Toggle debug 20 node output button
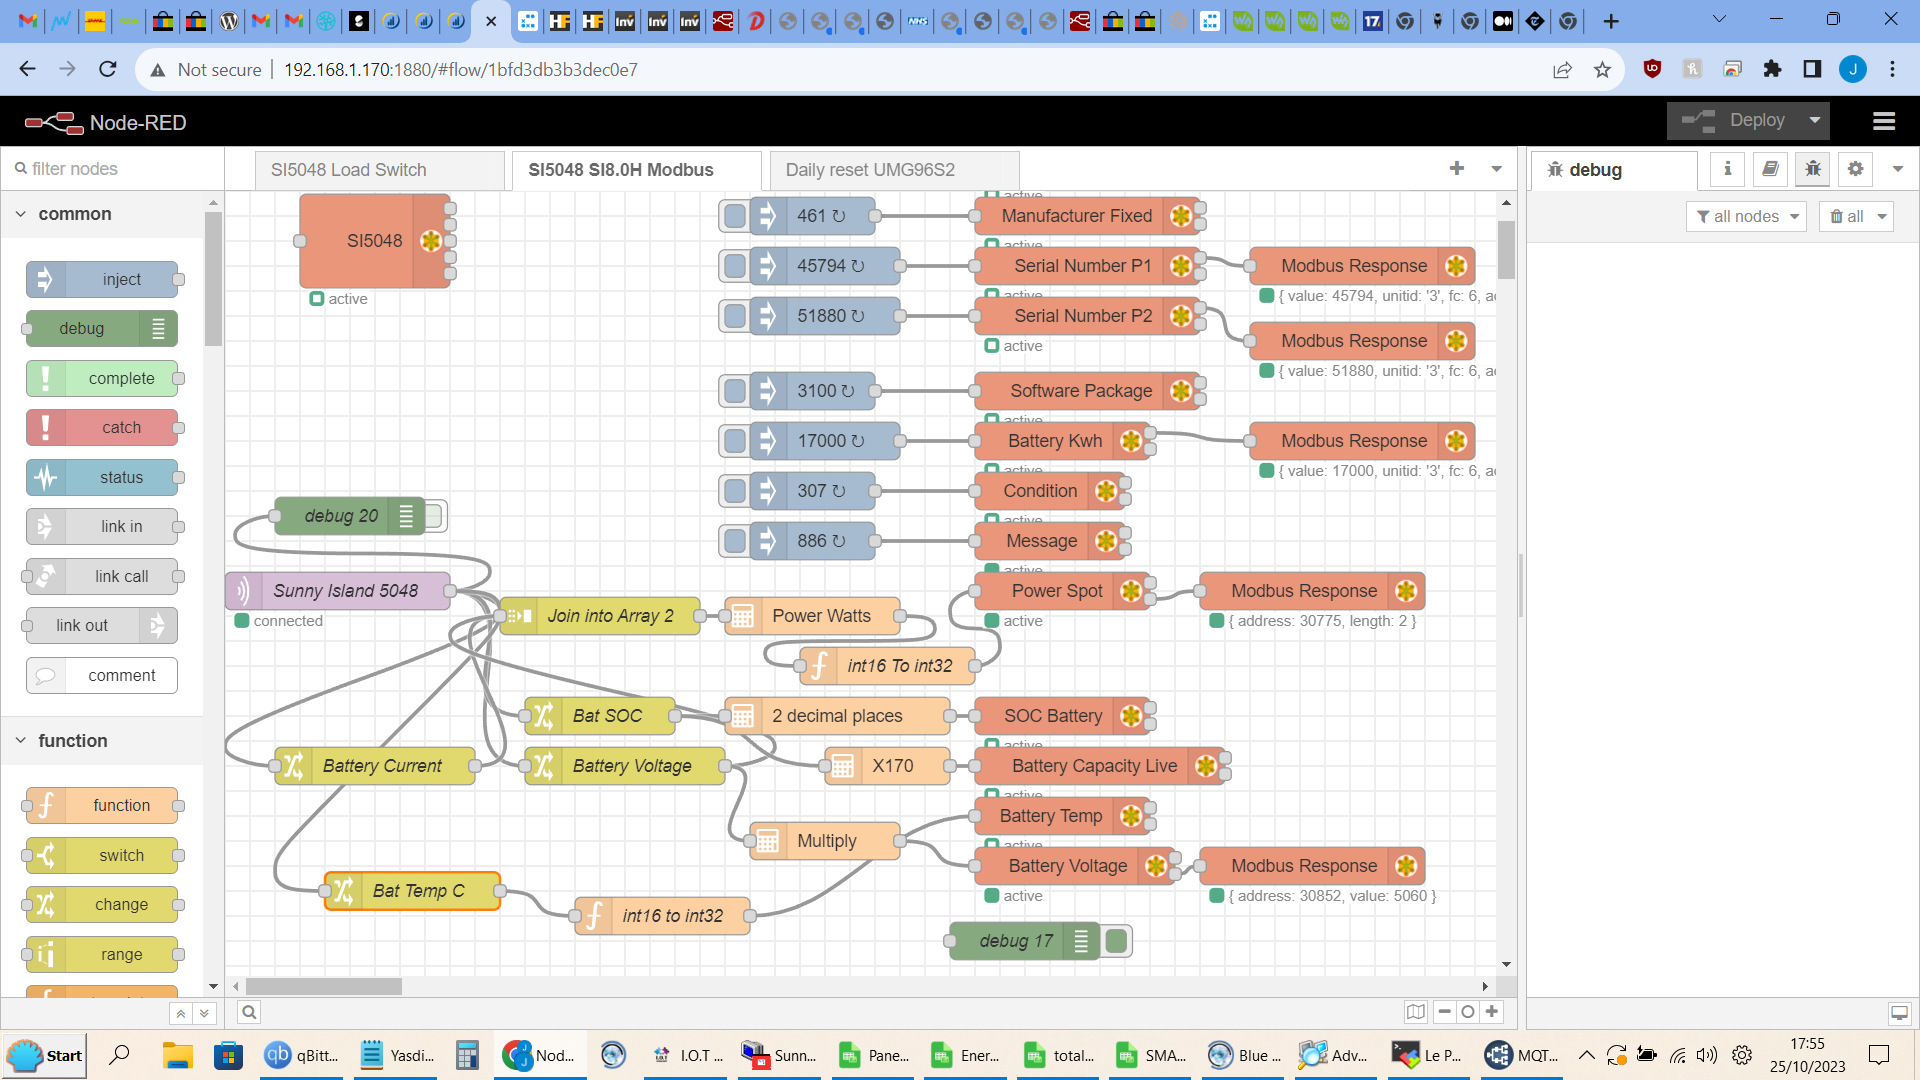This screenshot has width=1920, height=1080. [434, 516]
